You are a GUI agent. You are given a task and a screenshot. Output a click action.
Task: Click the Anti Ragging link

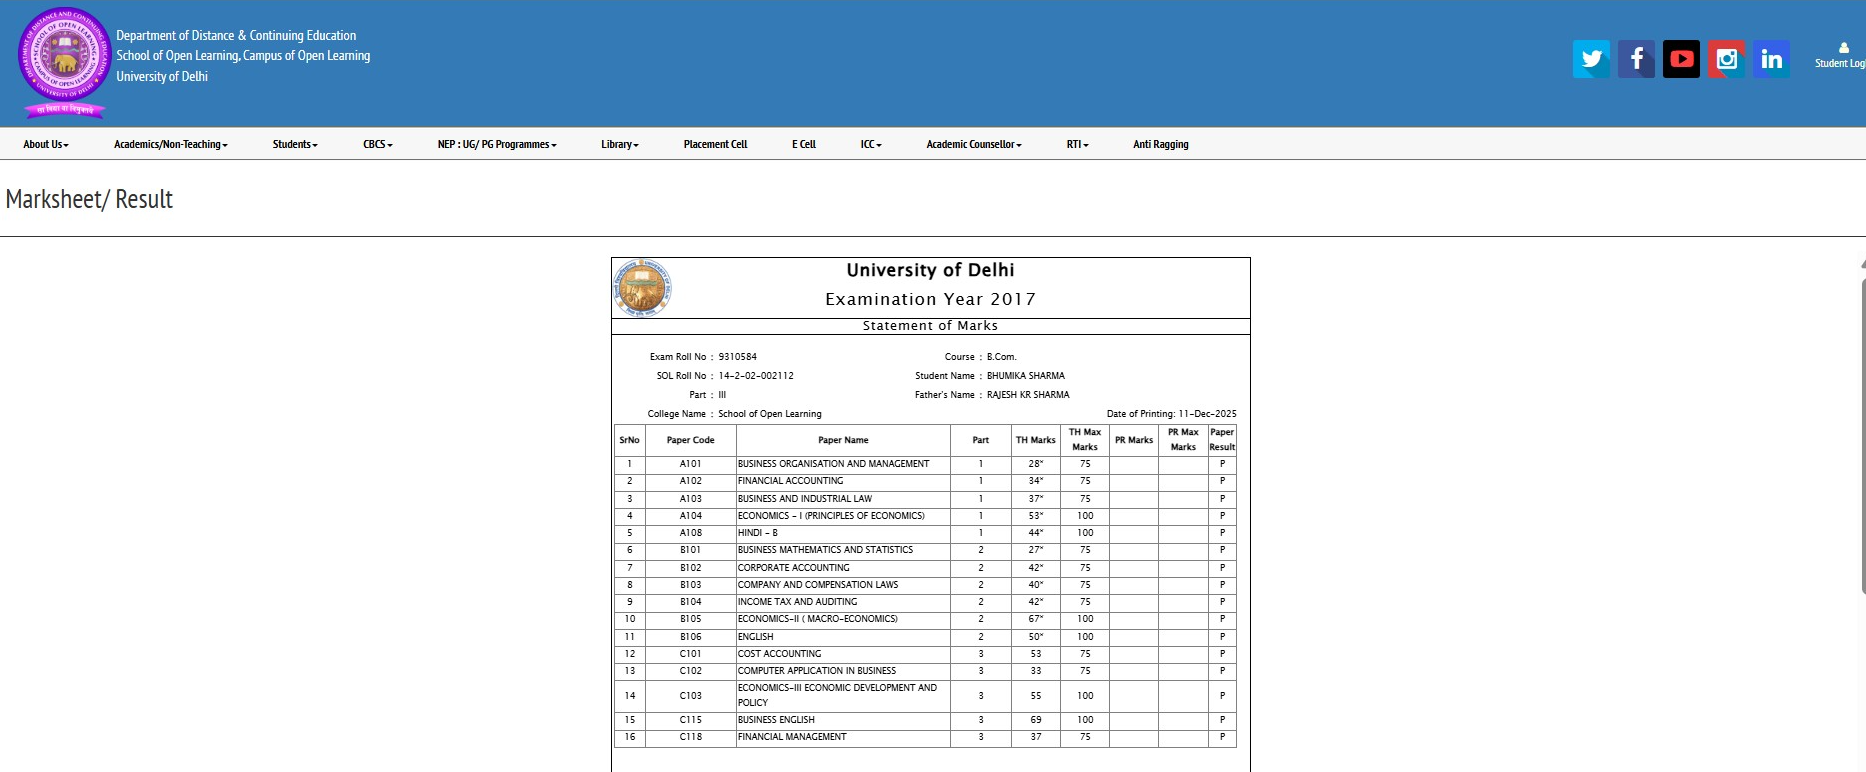[1160, 144]
